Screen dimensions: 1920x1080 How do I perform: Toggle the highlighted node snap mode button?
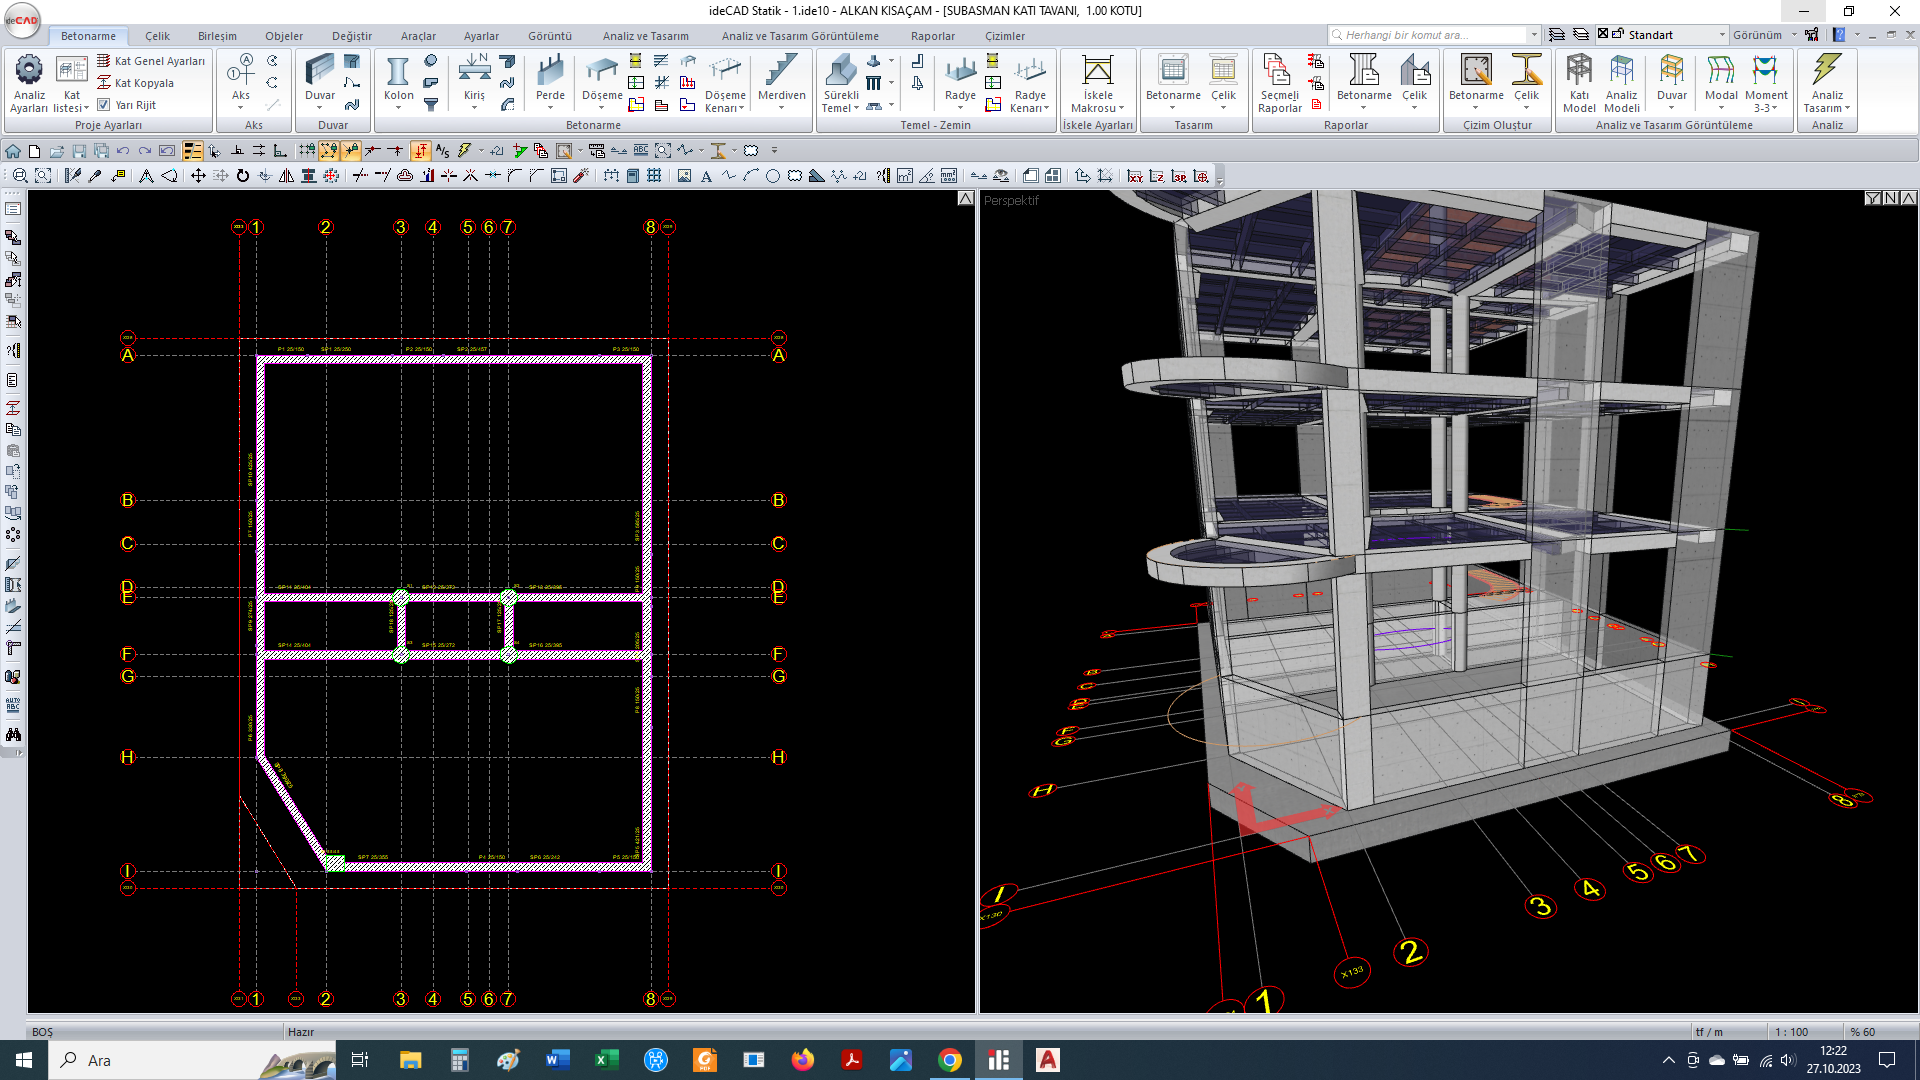click(329, 151)
